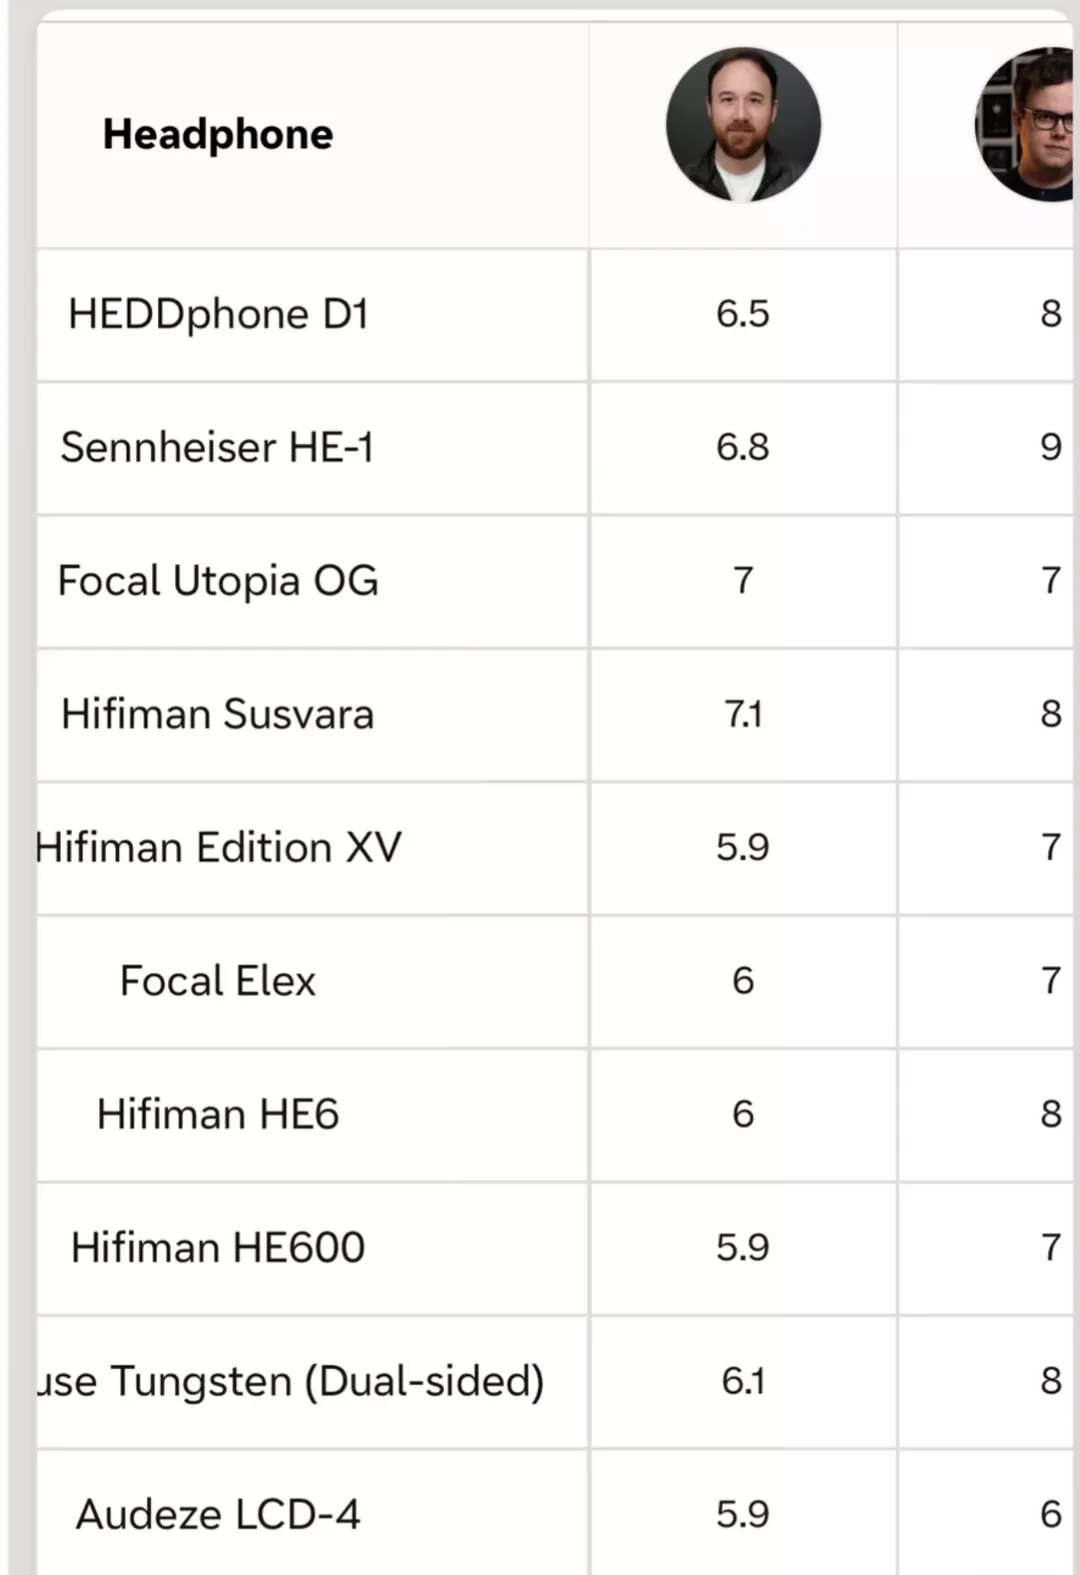
Task: Select the HEDDphone D1 row name
Action: click(x=218, y=314)
